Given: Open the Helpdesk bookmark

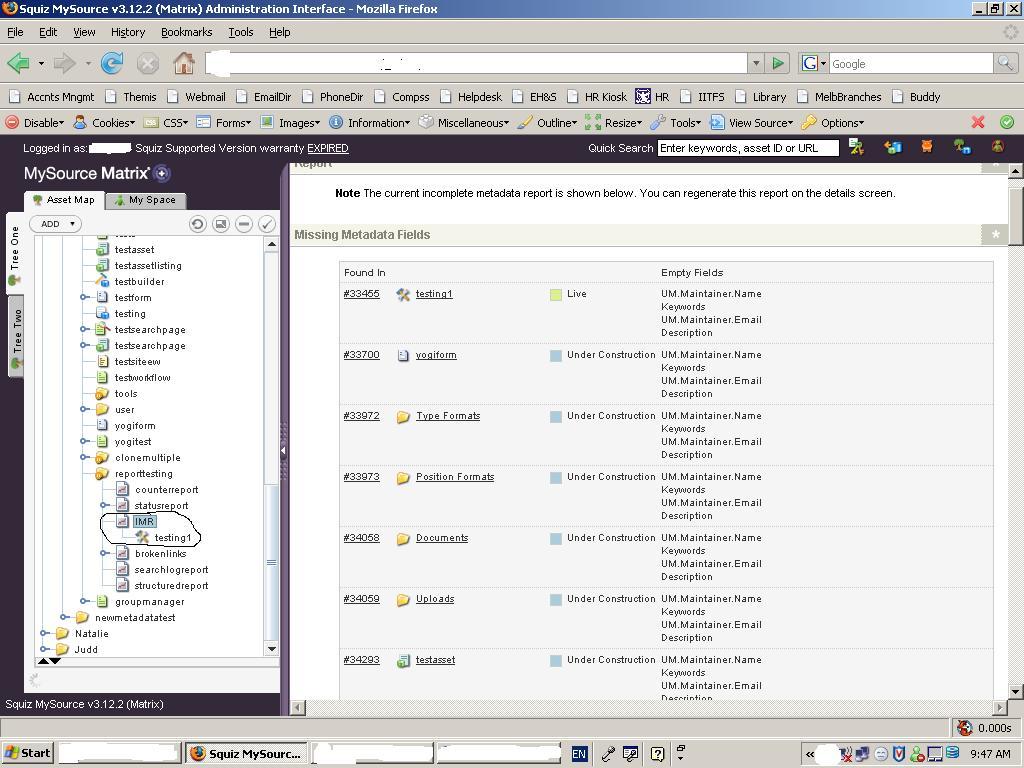Looking at the screenshot, I should 472,97.
